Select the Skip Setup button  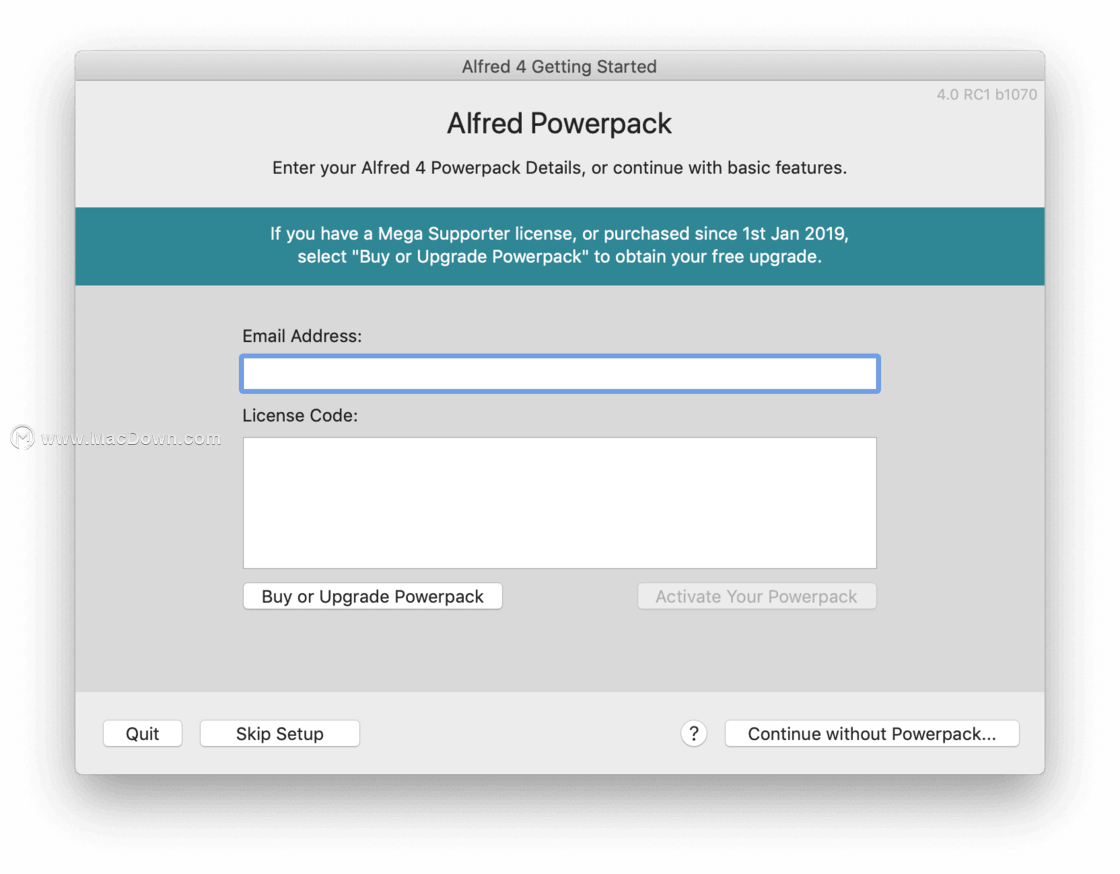pos(280,733)
